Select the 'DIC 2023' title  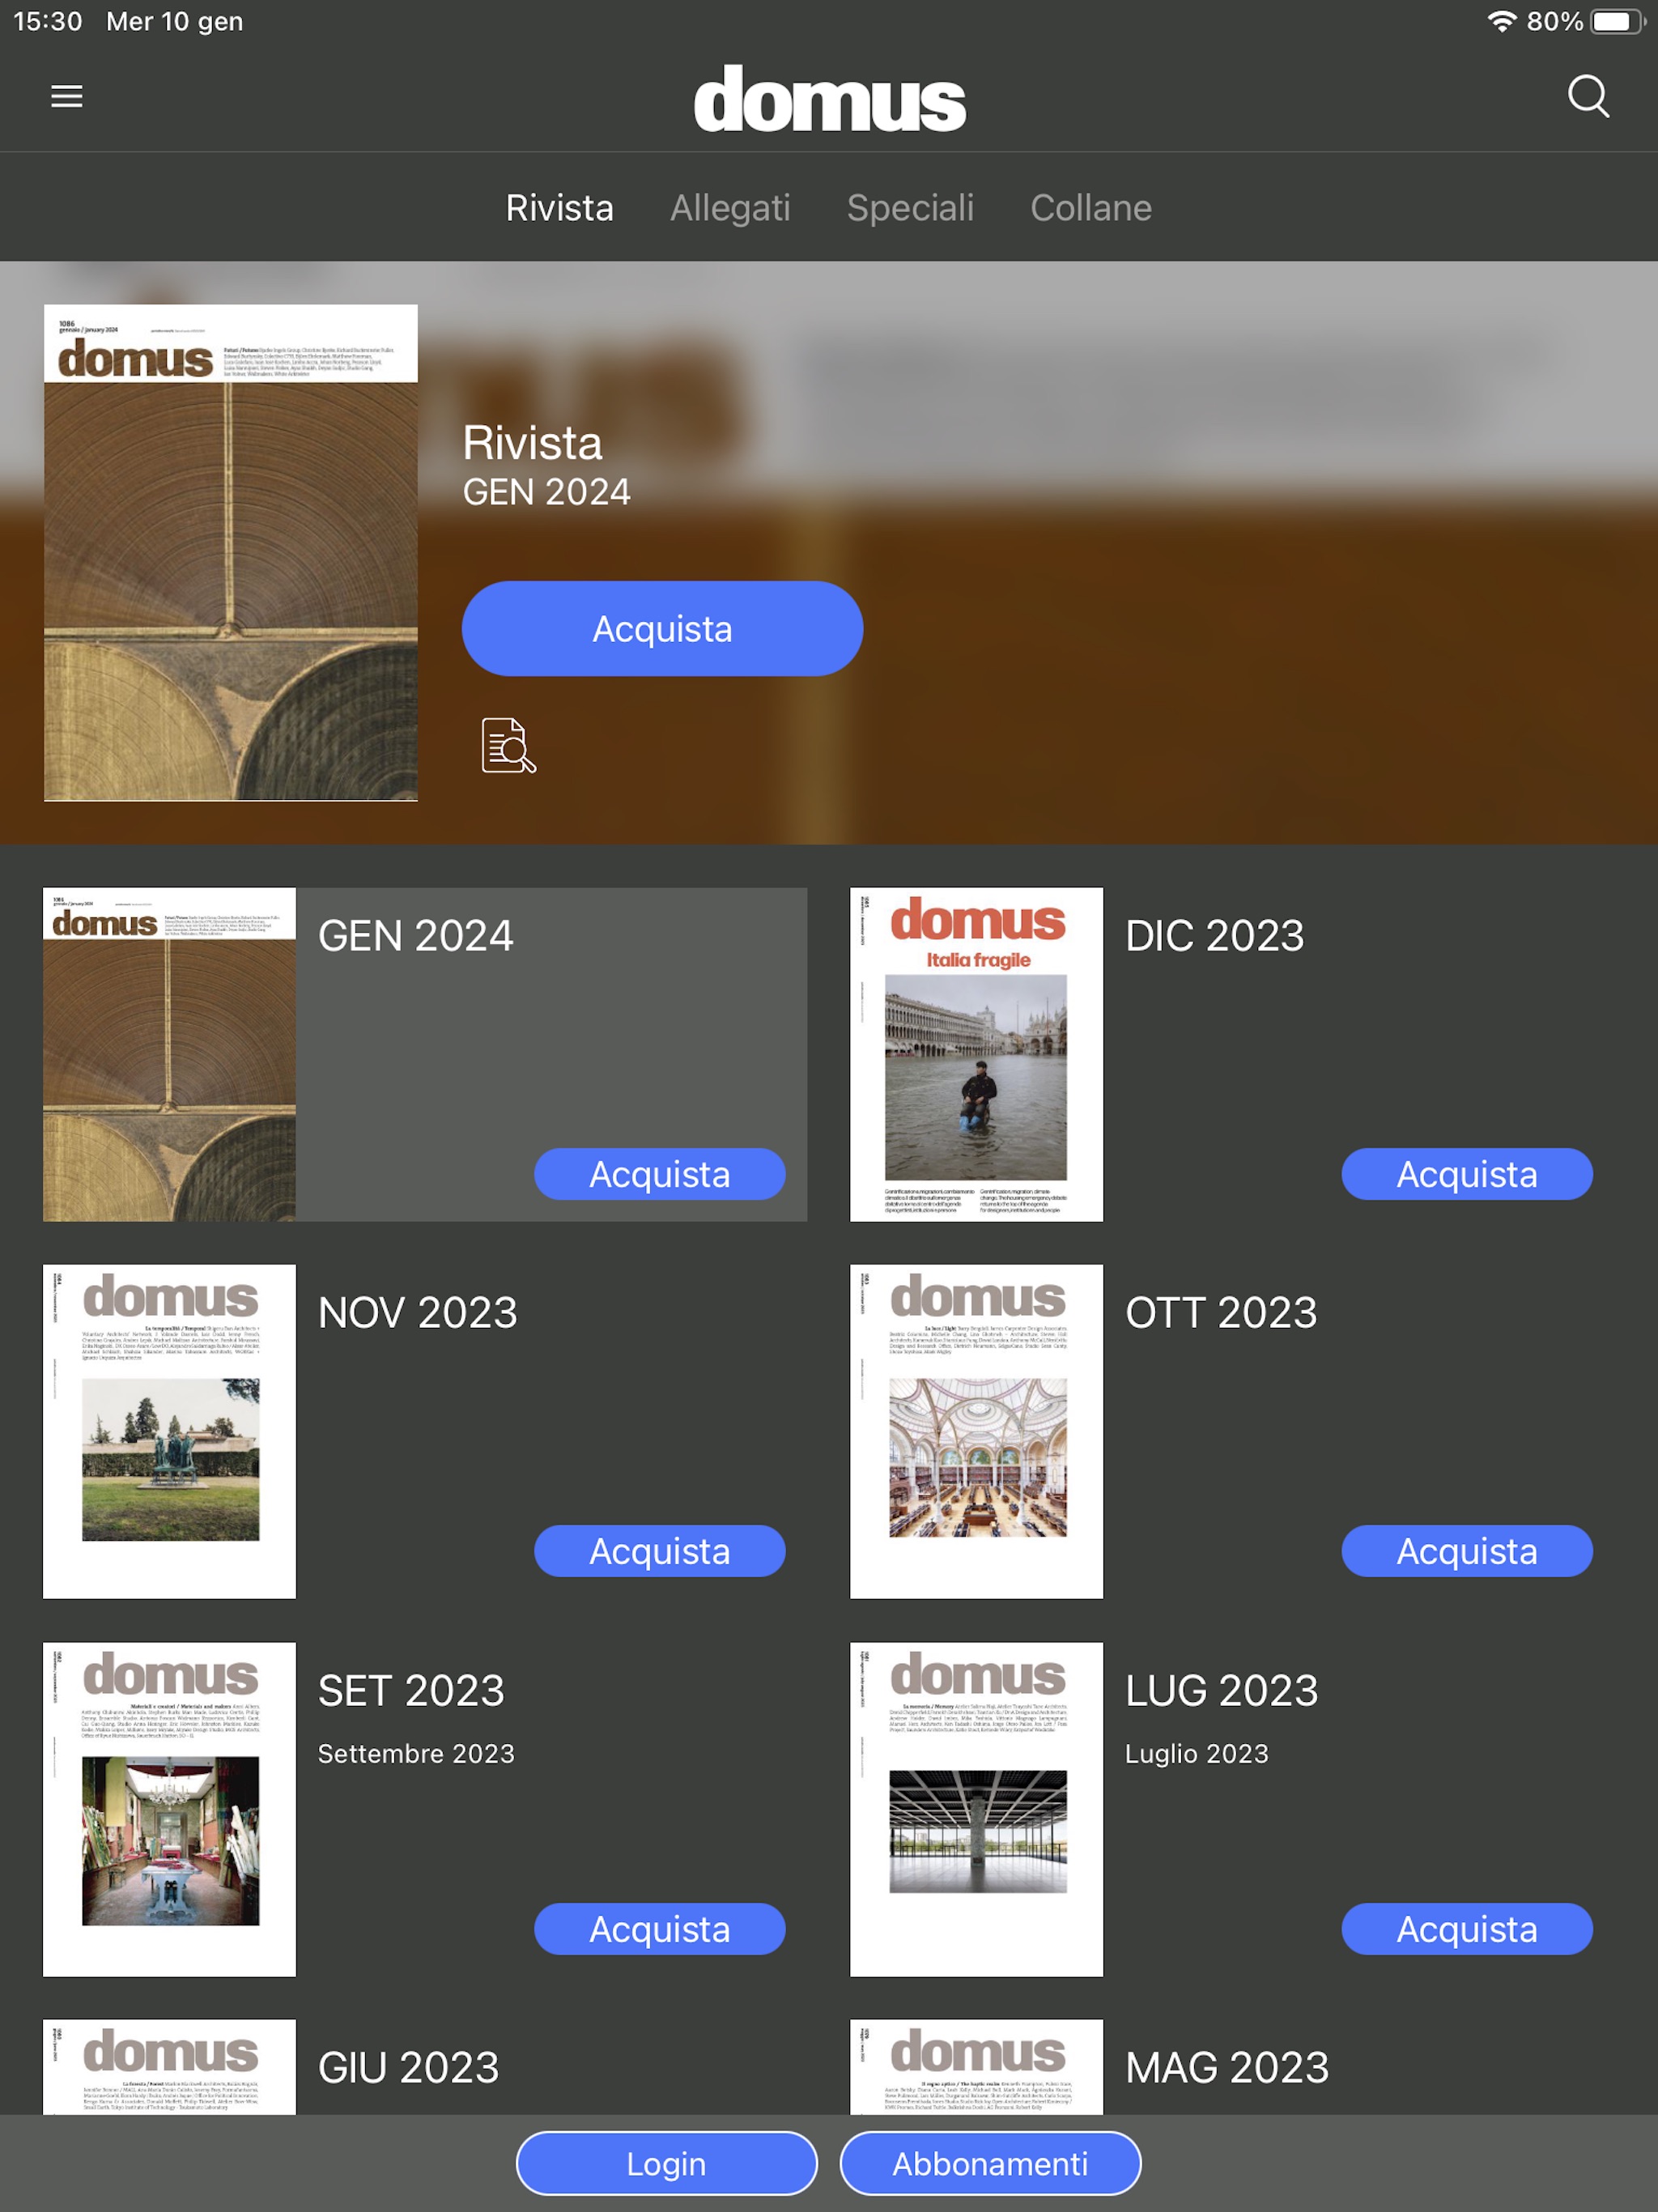tap(1214, 936)
